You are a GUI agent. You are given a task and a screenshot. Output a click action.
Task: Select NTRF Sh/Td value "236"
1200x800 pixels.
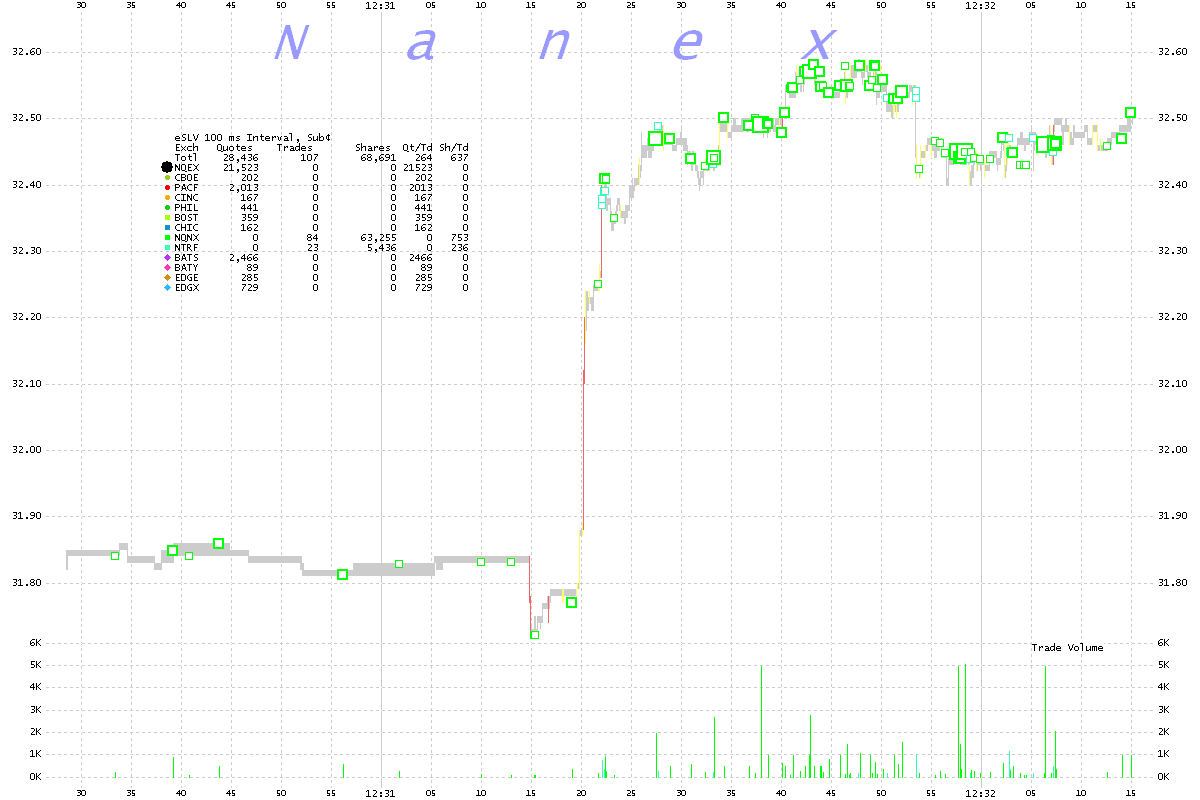coord(459,248)
